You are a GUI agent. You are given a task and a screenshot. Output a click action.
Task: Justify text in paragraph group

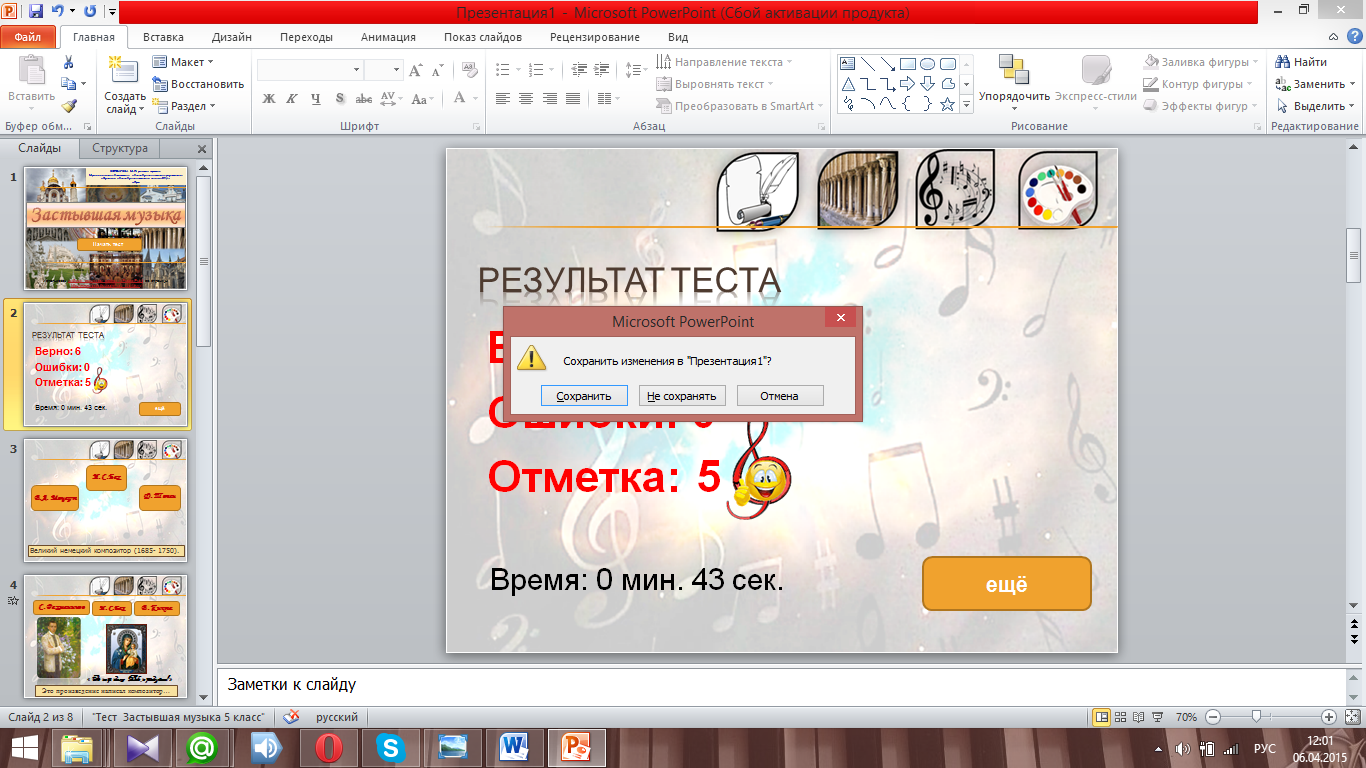coord(573,98)
